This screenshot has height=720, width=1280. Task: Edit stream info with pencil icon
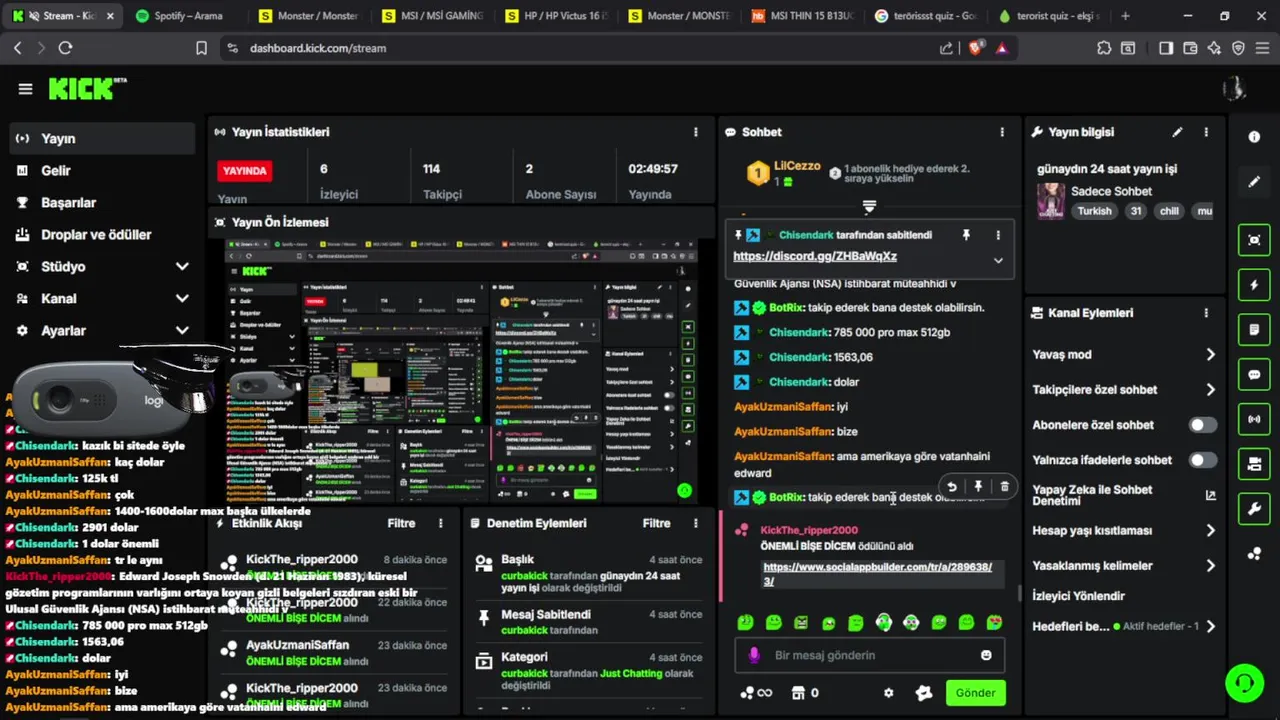coord(1177,132)
